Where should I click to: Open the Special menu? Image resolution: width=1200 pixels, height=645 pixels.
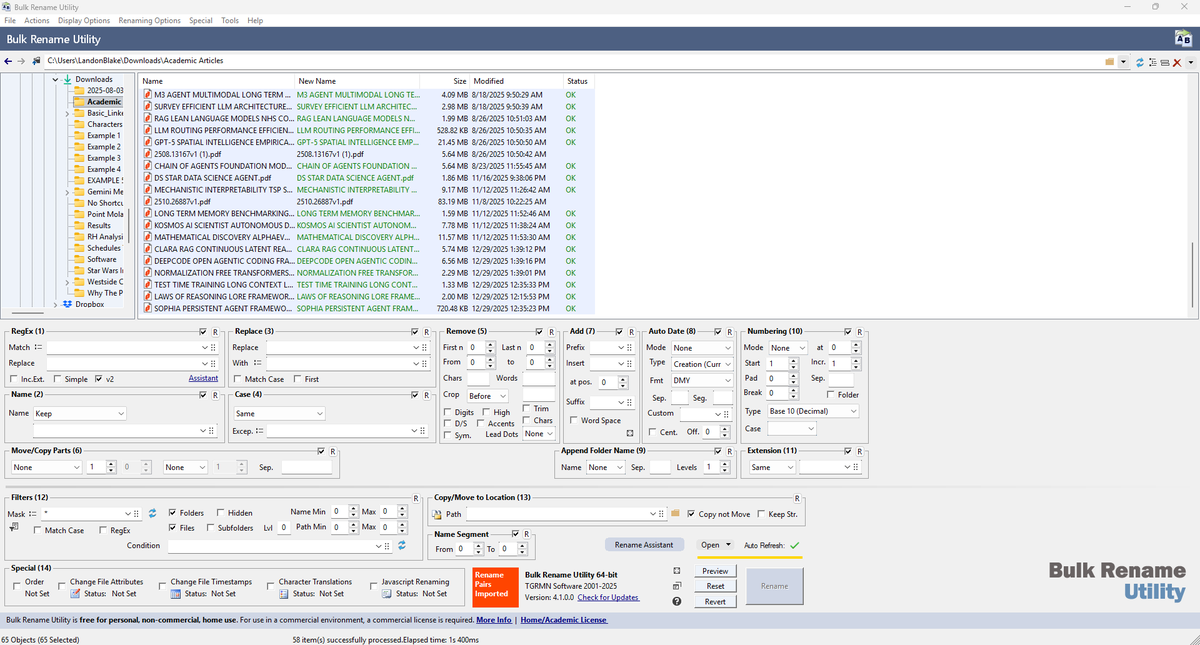201,20
